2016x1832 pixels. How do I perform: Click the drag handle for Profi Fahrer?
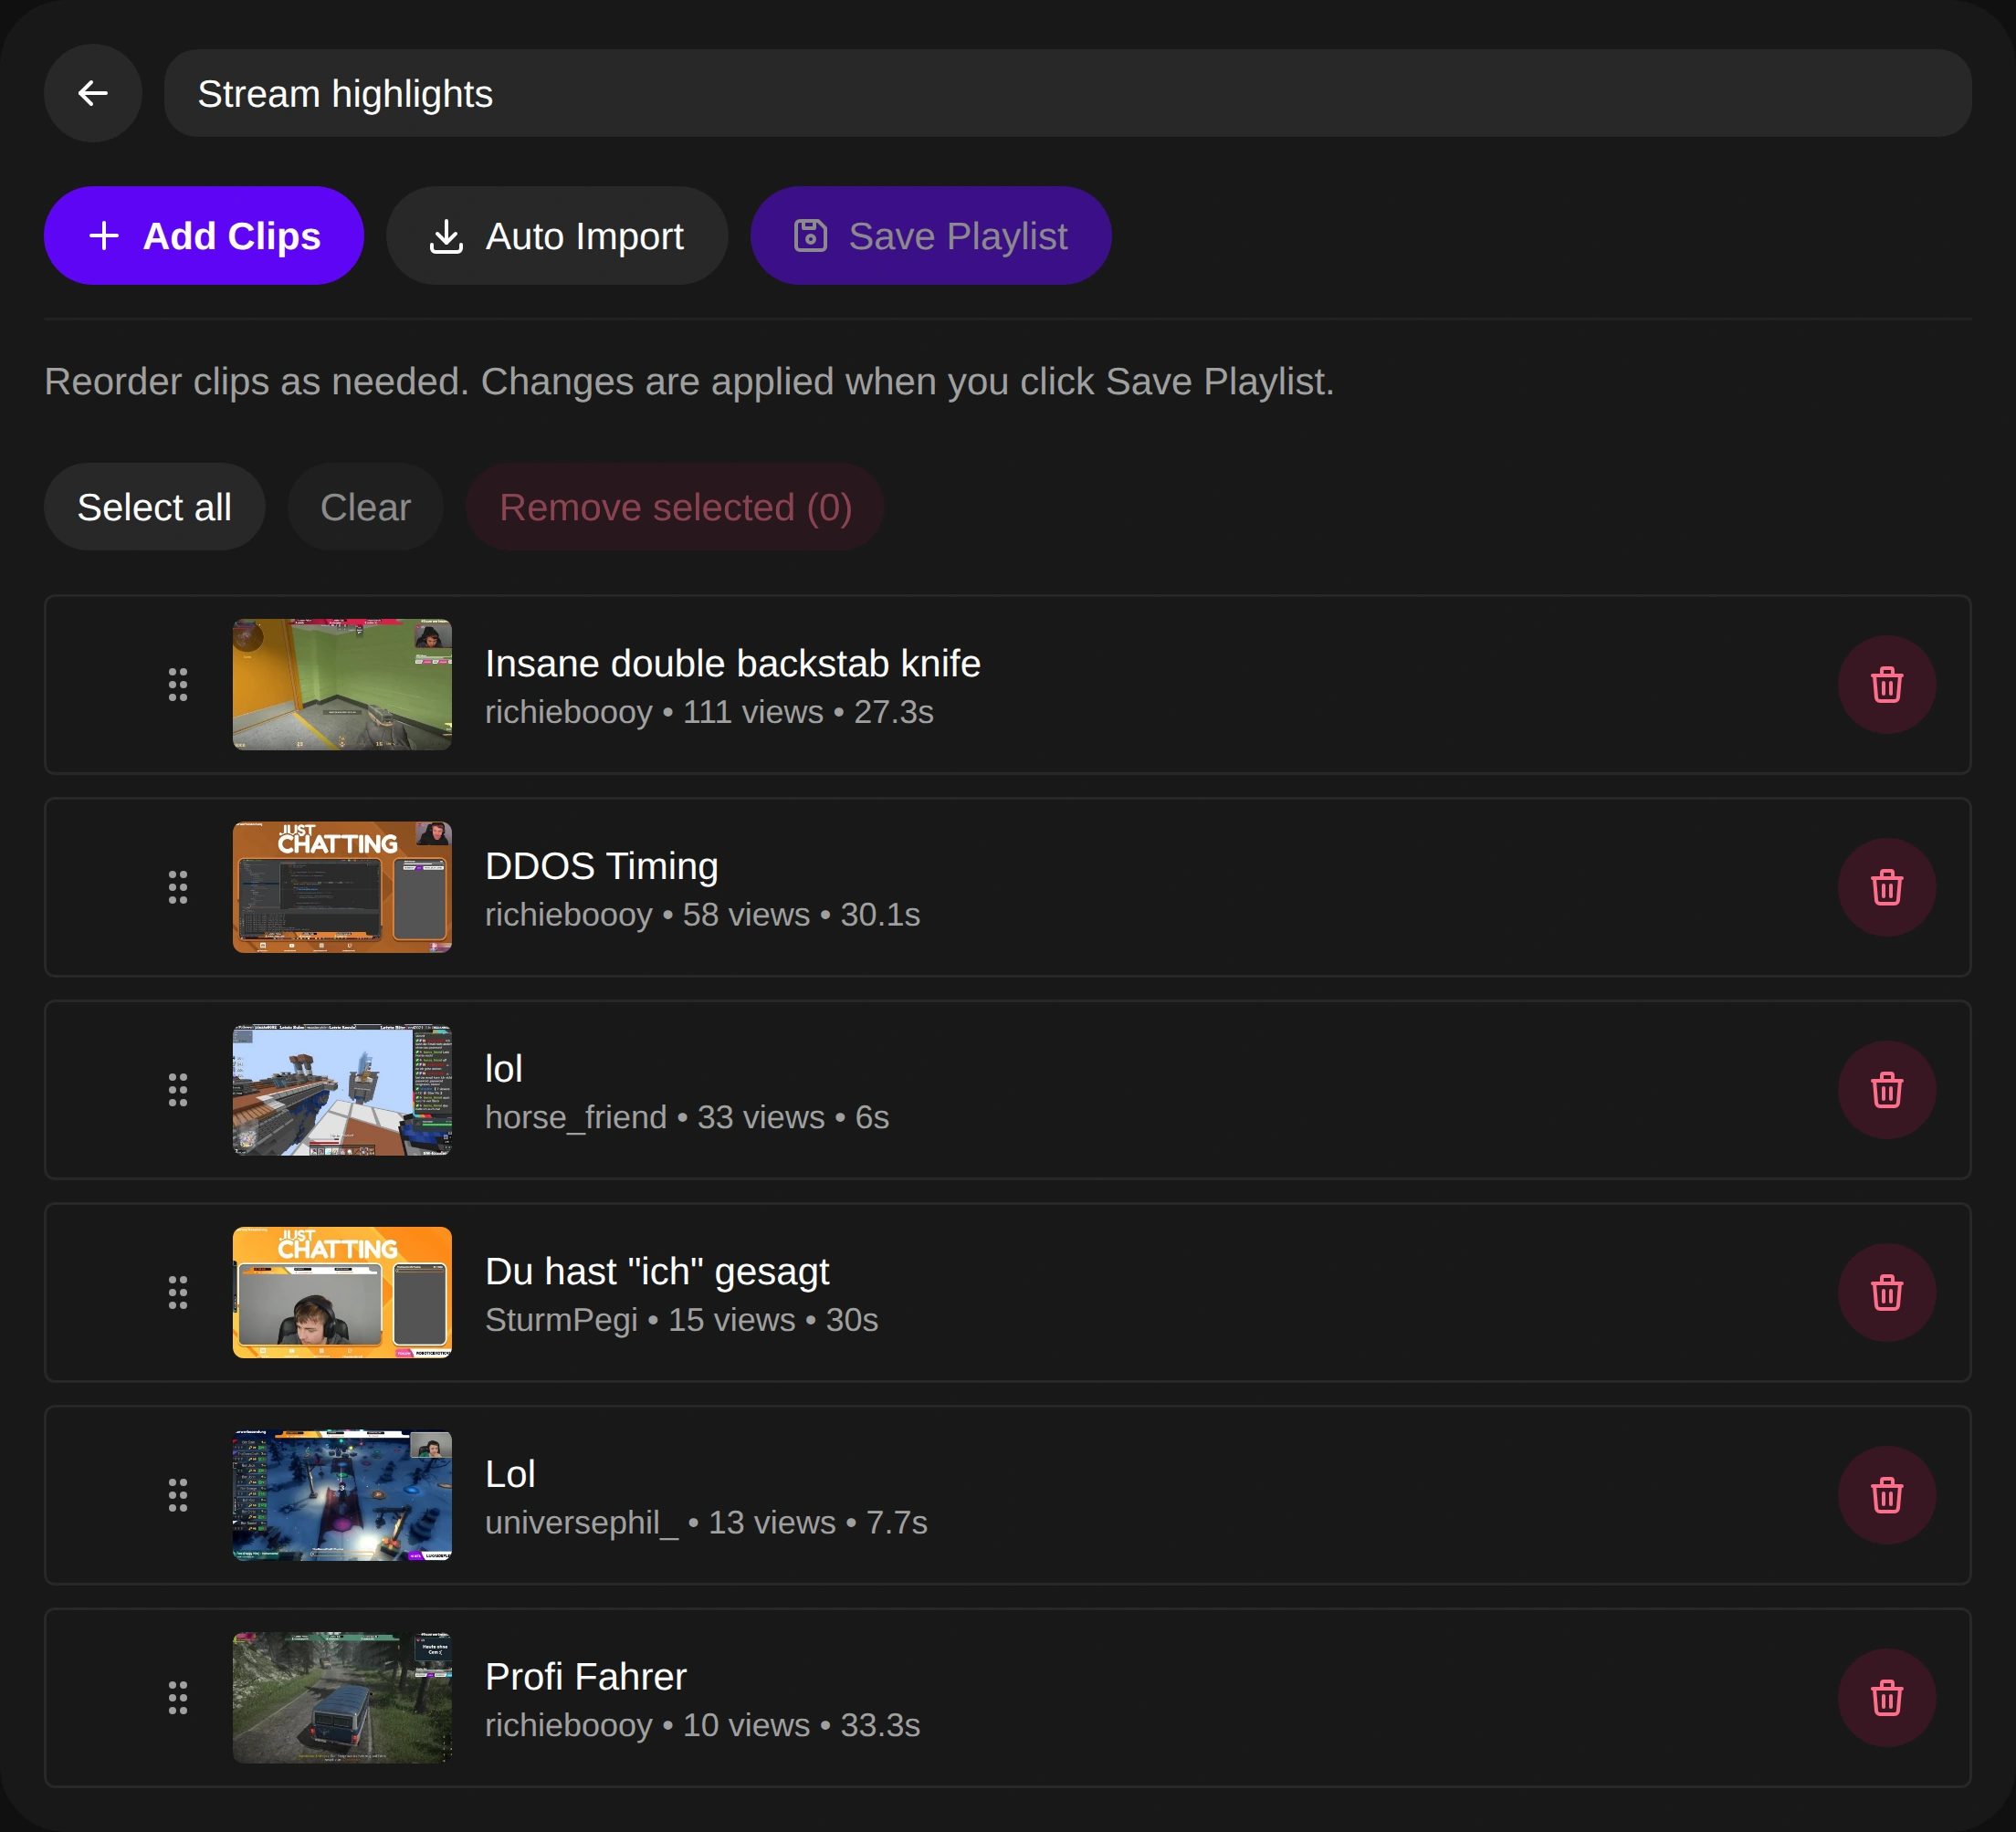[178, 1698]
